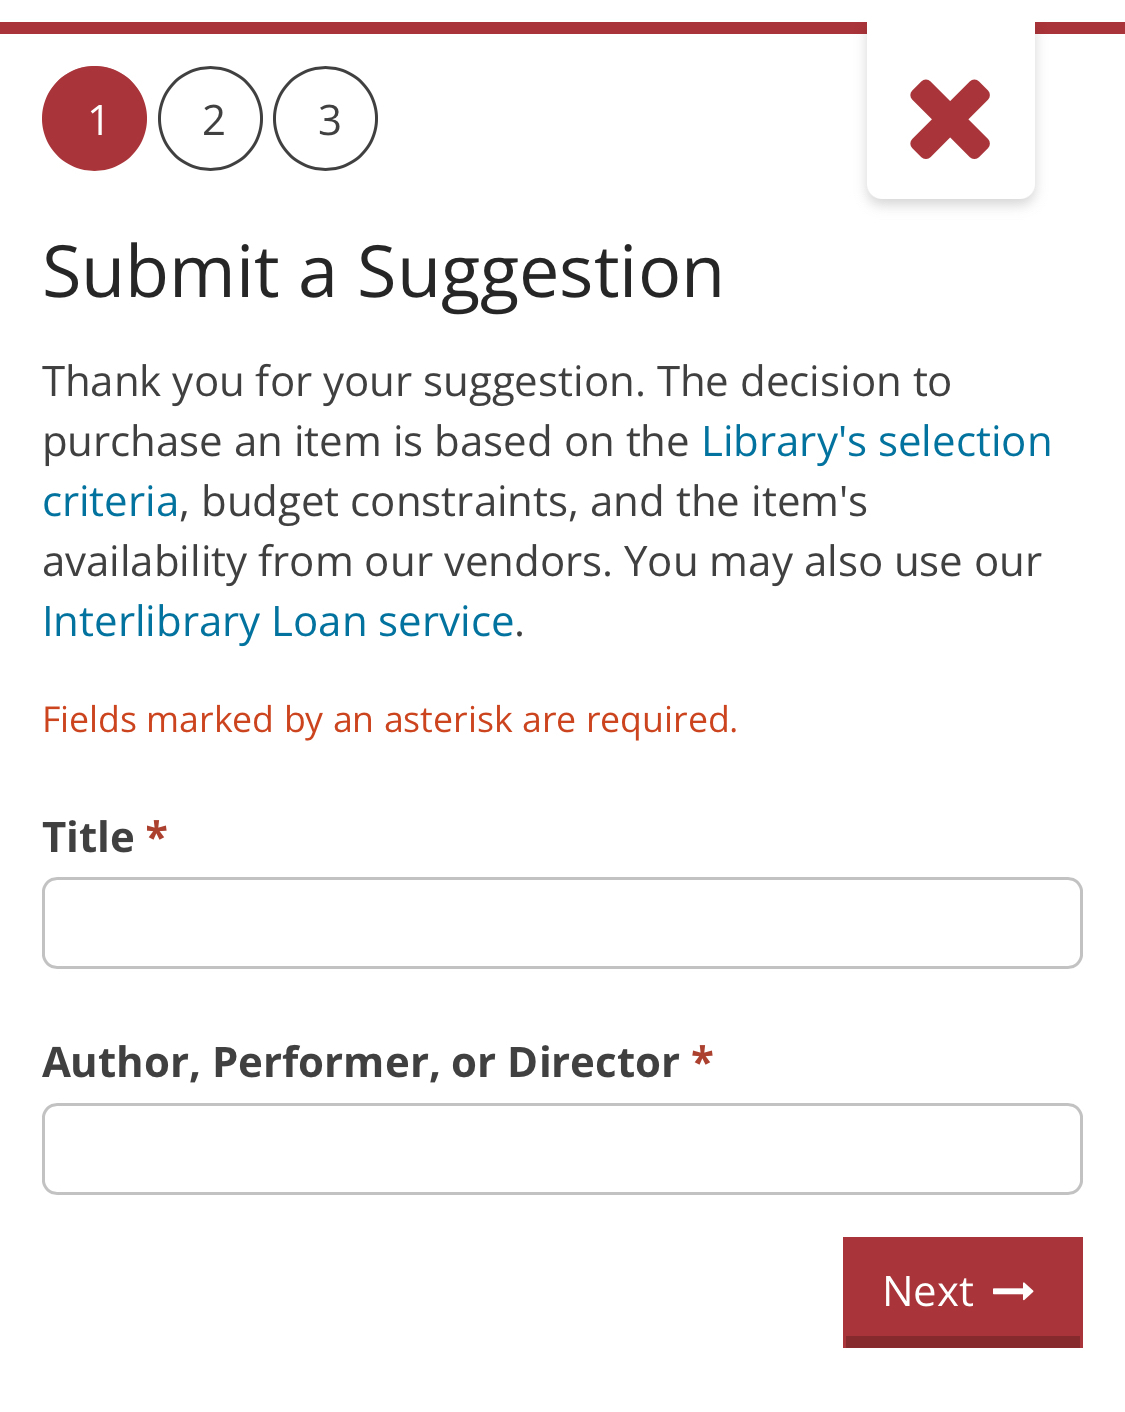This screenshot has height=1412, width=1125.
Task: Click the Submit a Suggestion heading
Action: (x=383, y=272)
